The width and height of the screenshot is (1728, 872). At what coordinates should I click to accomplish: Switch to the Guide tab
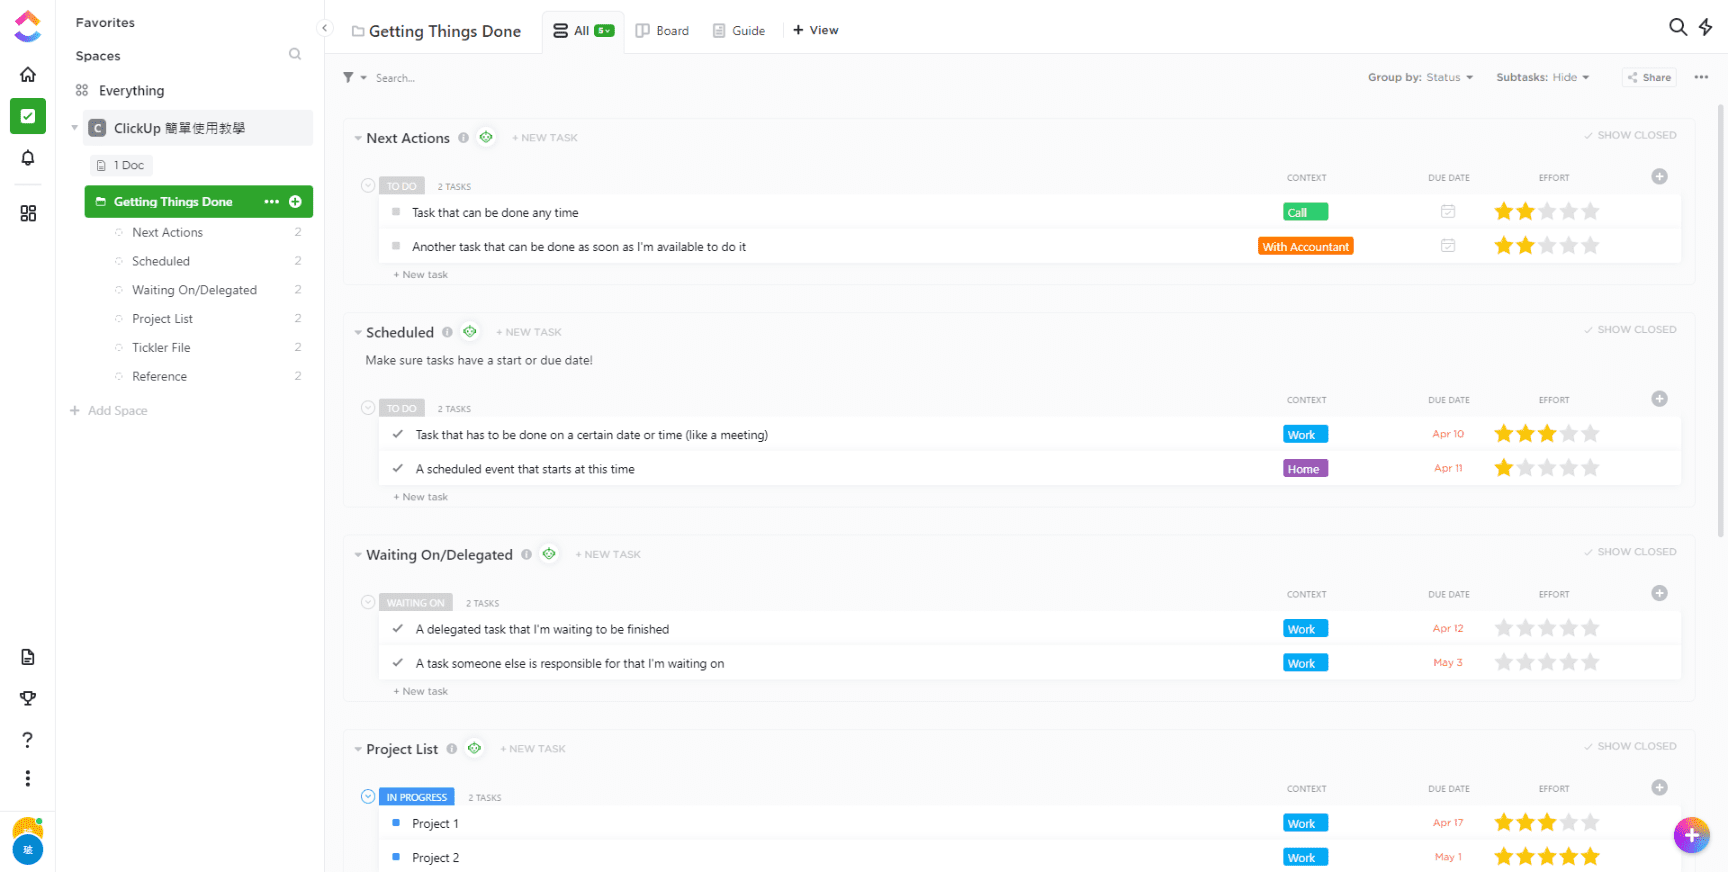pos(739,31)
